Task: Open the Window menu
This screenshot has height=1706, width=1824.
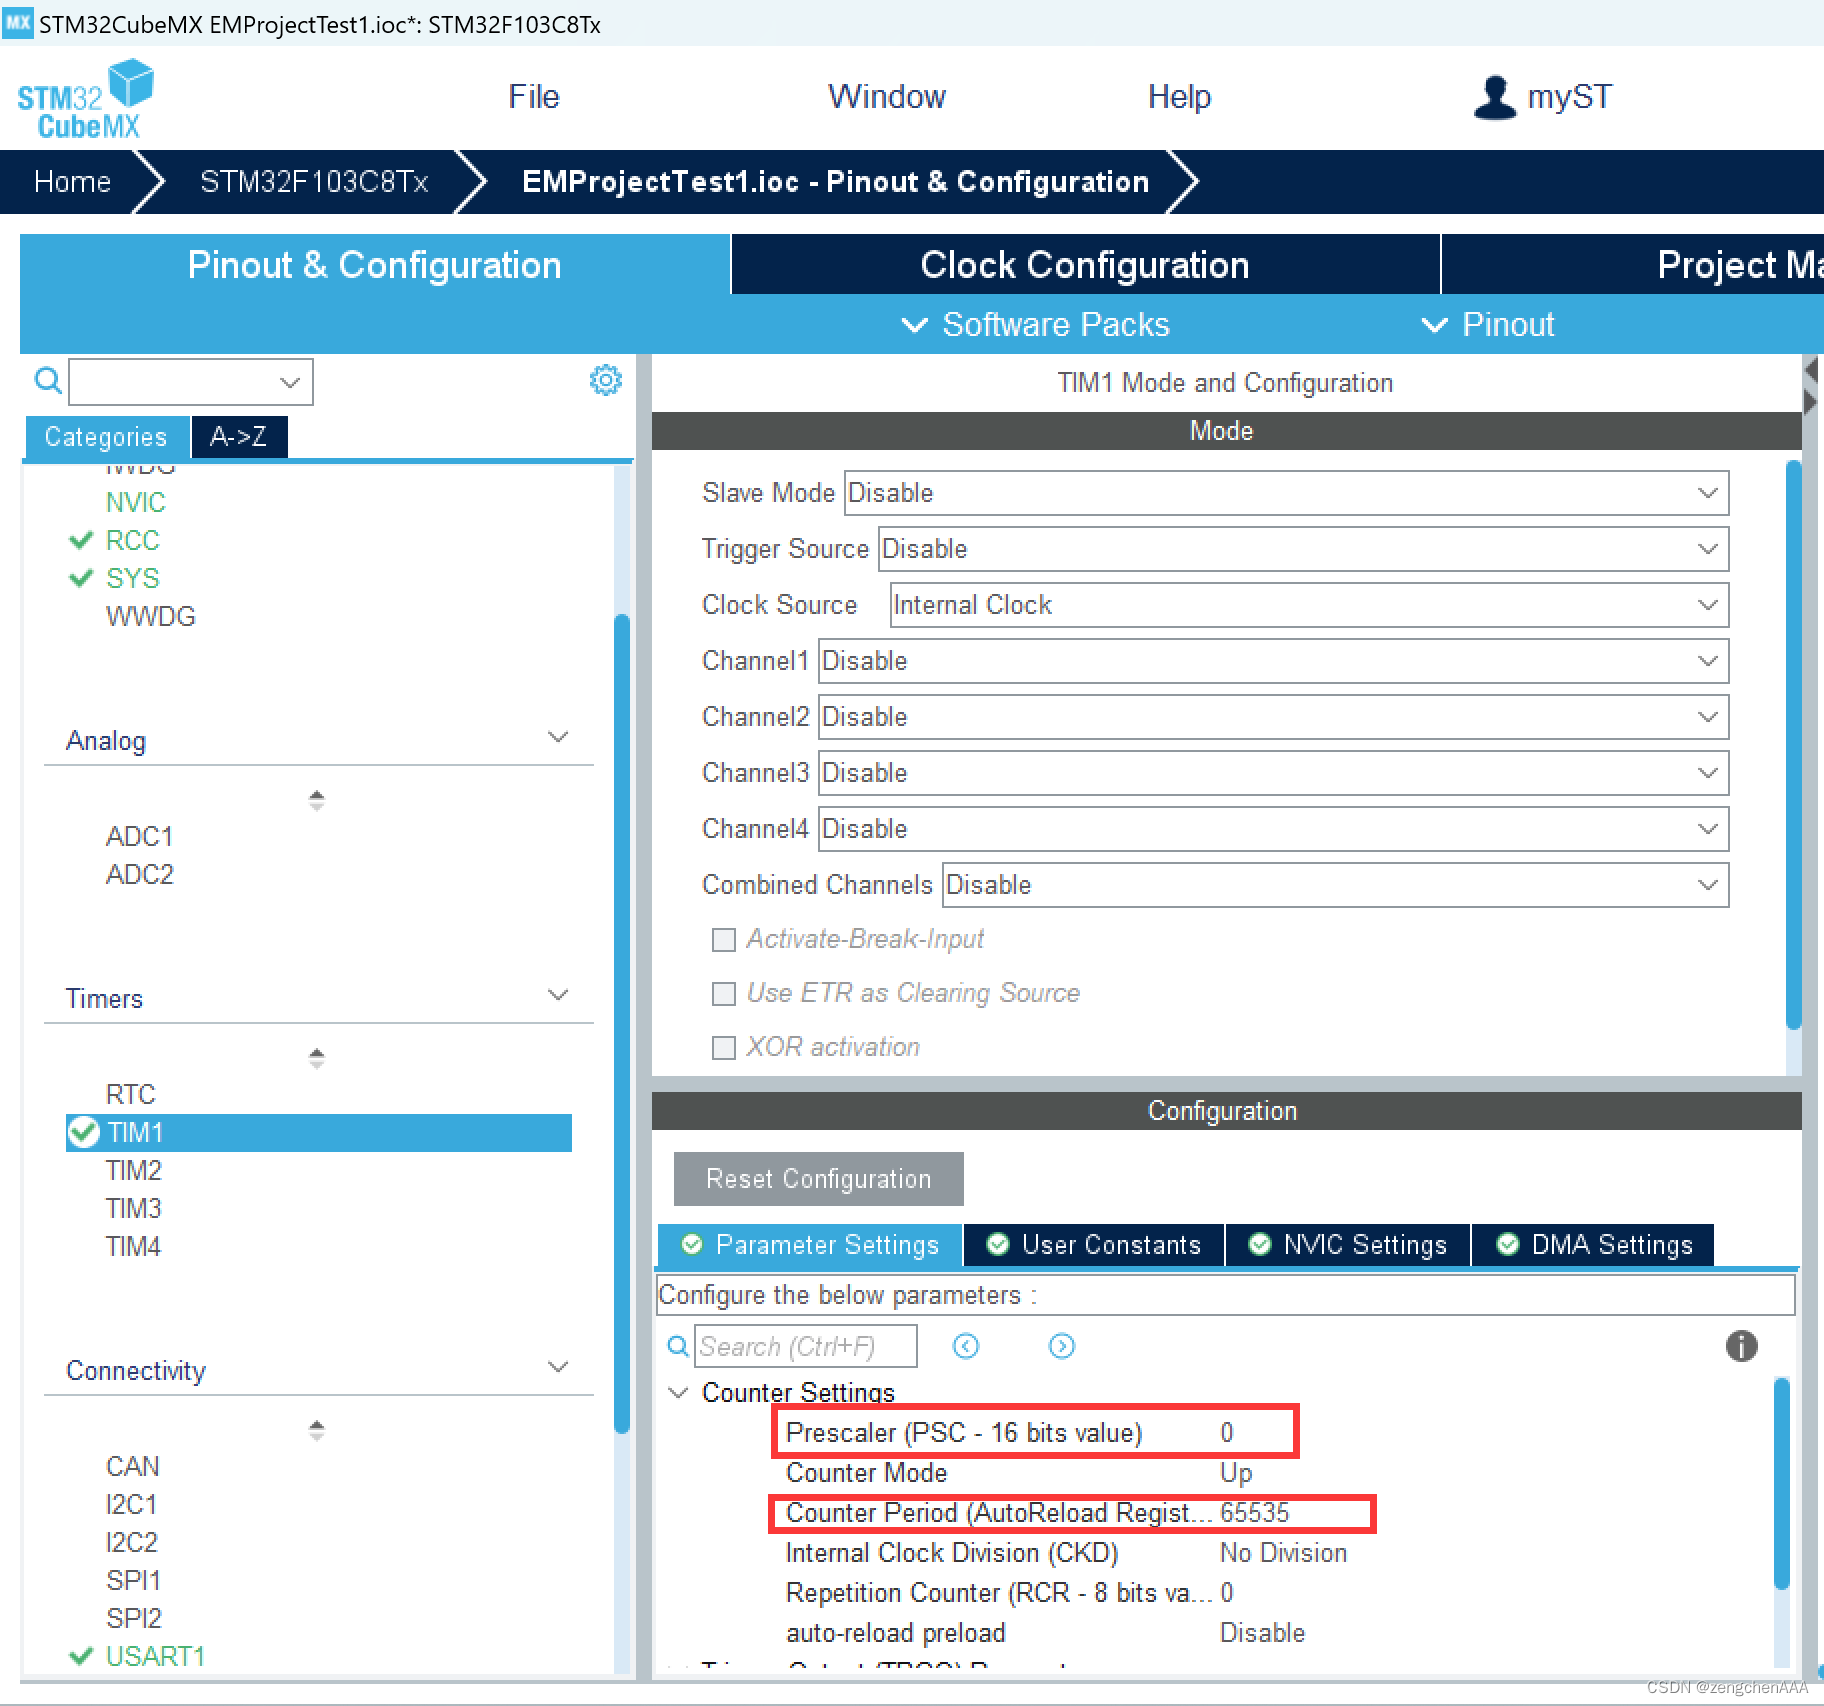Action: (x=886, y=97)
